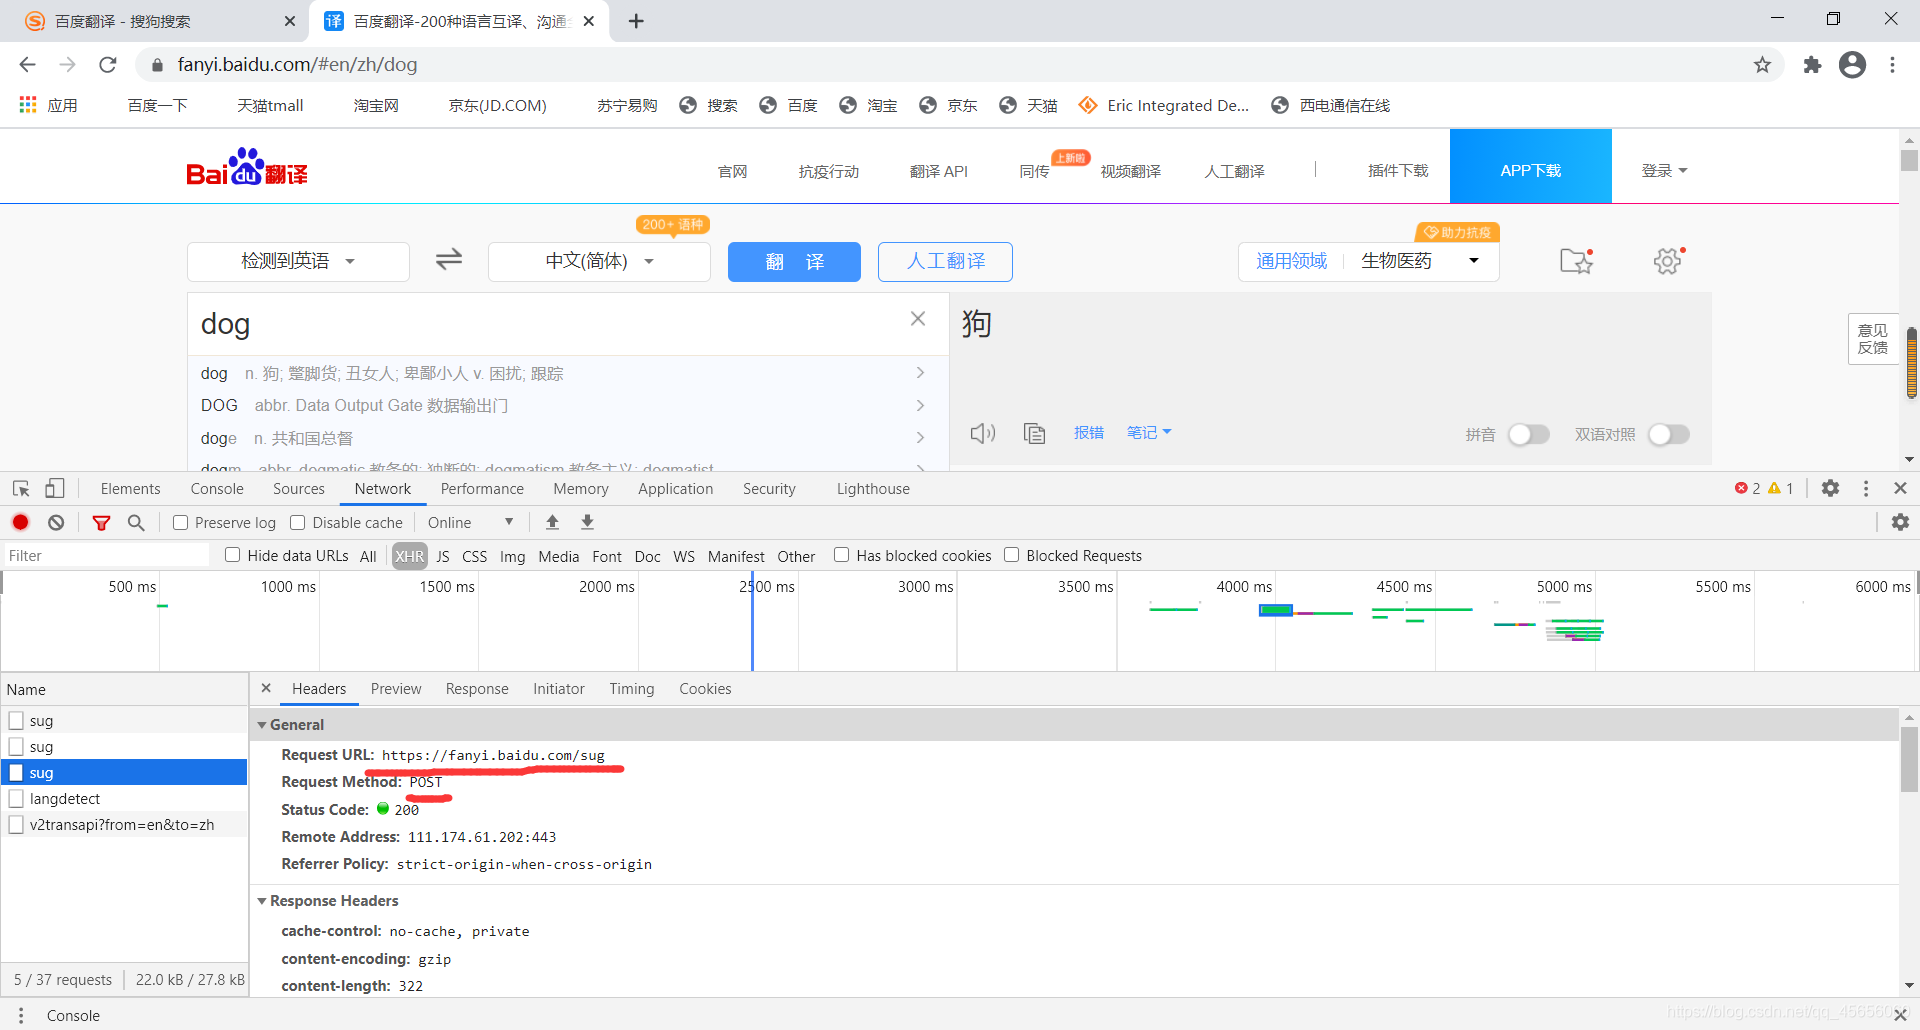Open the Sources tab
Screen dimensions: 1920x1030
pos(299,488)
